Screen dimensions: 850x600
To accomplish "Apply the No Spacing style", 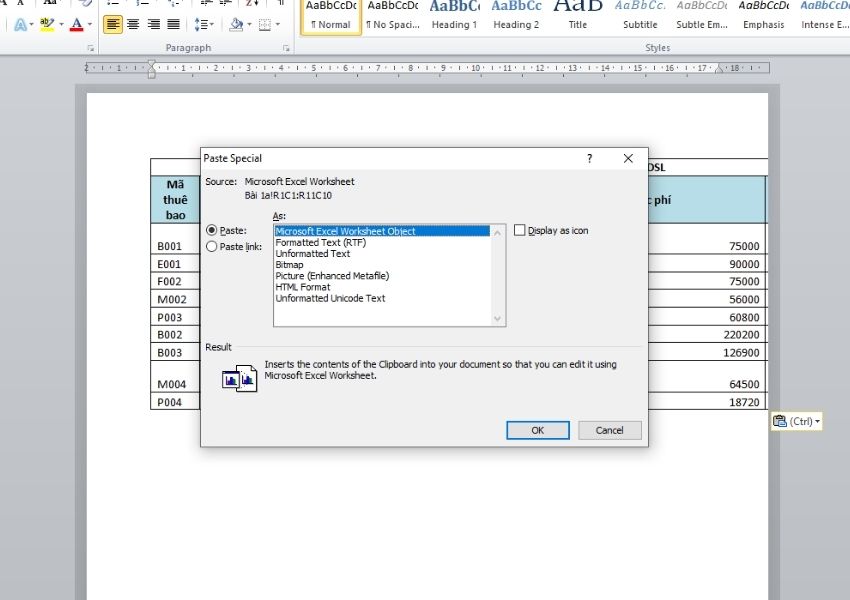I will pos(393,16).
